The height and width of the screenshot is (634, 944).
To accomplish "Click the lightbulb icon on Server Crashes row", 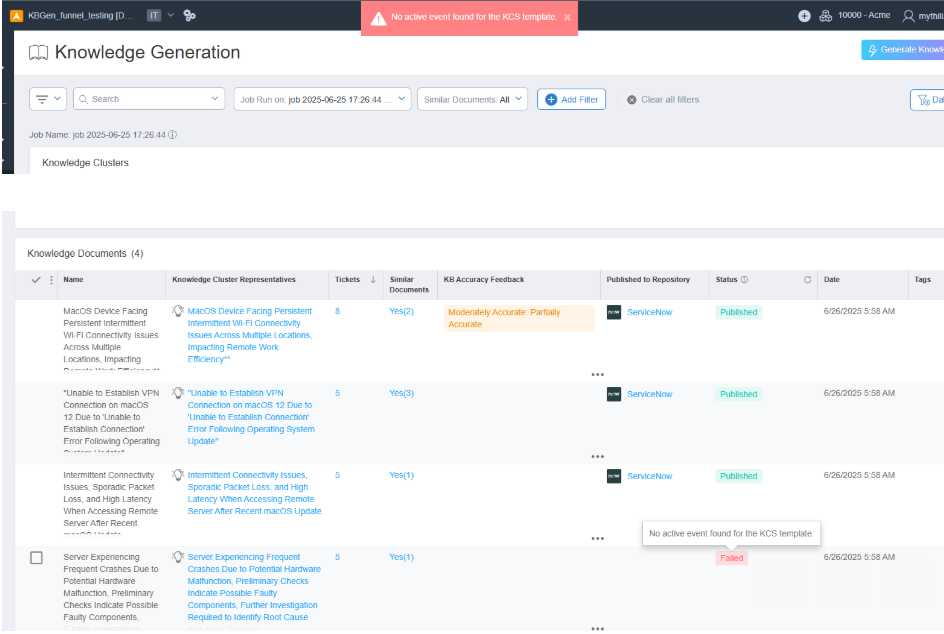I will tap(178, 557).
